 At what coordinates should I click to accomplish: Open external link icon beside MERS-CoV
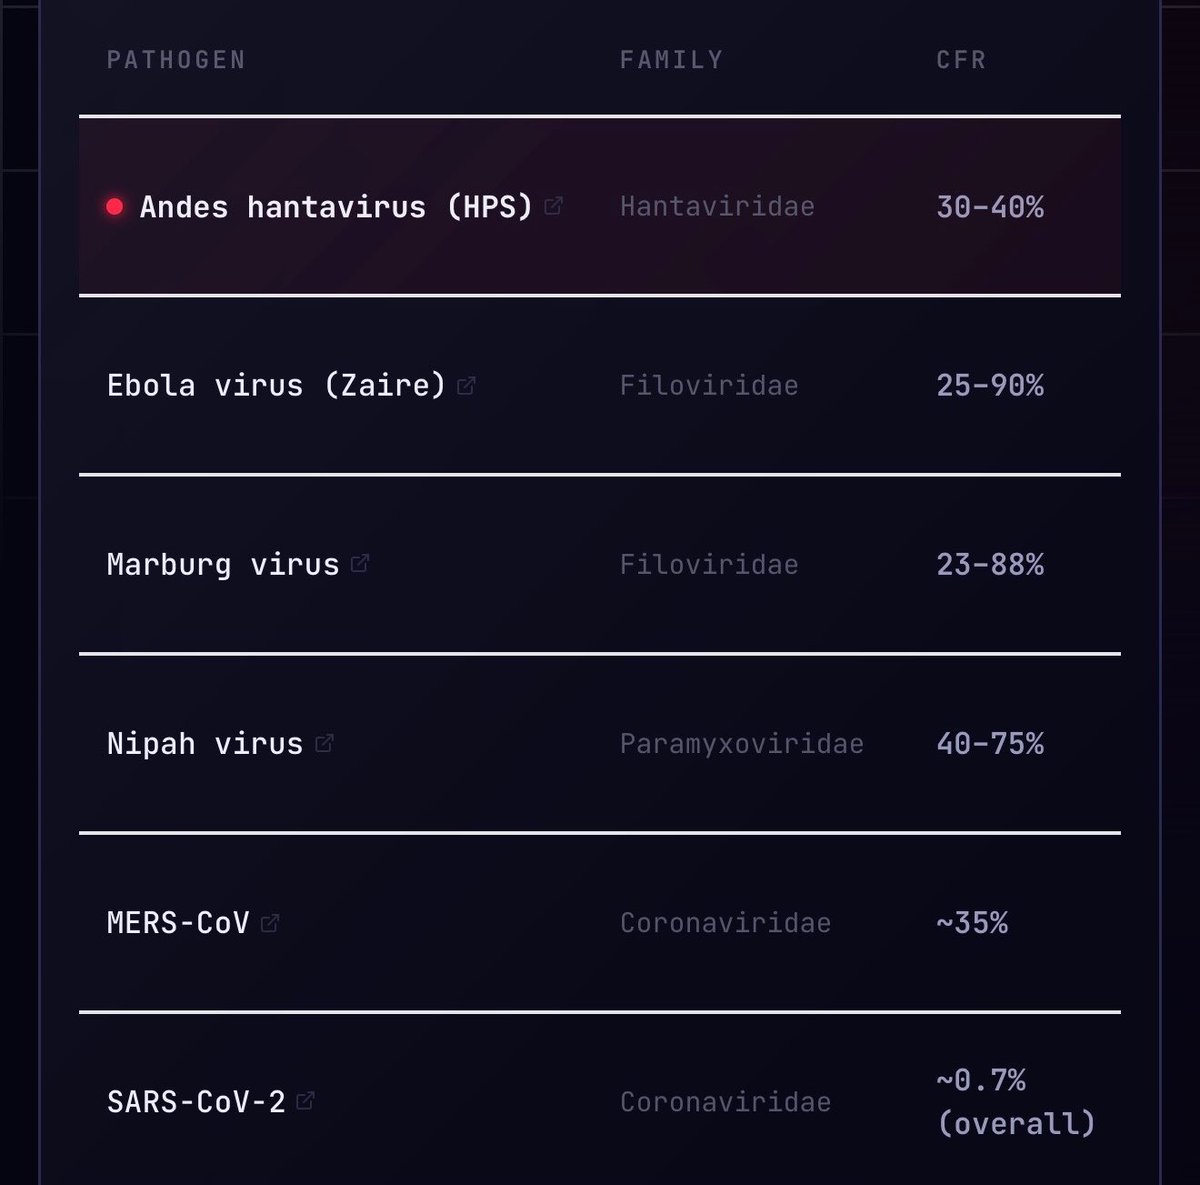[x=270, y=923]
